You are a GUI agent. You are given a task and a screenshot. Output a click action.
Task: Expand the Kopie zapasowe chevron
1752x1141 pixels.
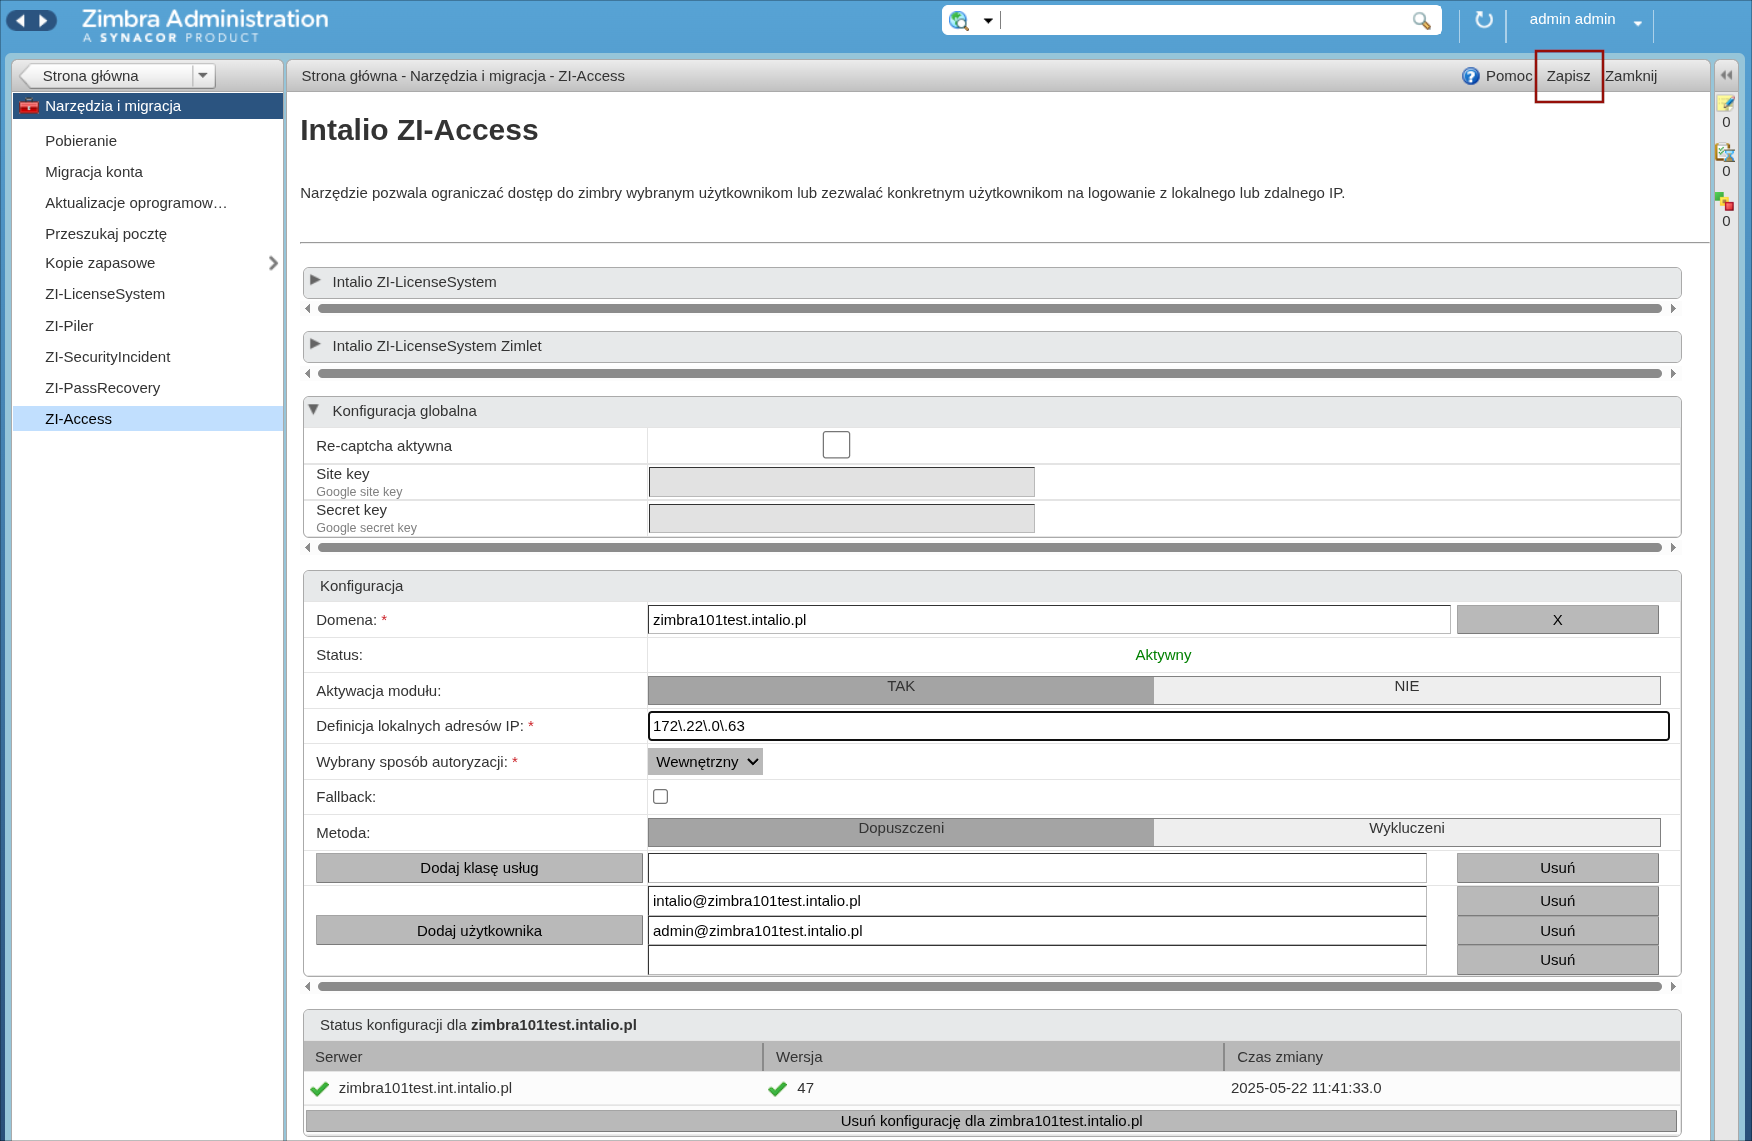[273, 263]
